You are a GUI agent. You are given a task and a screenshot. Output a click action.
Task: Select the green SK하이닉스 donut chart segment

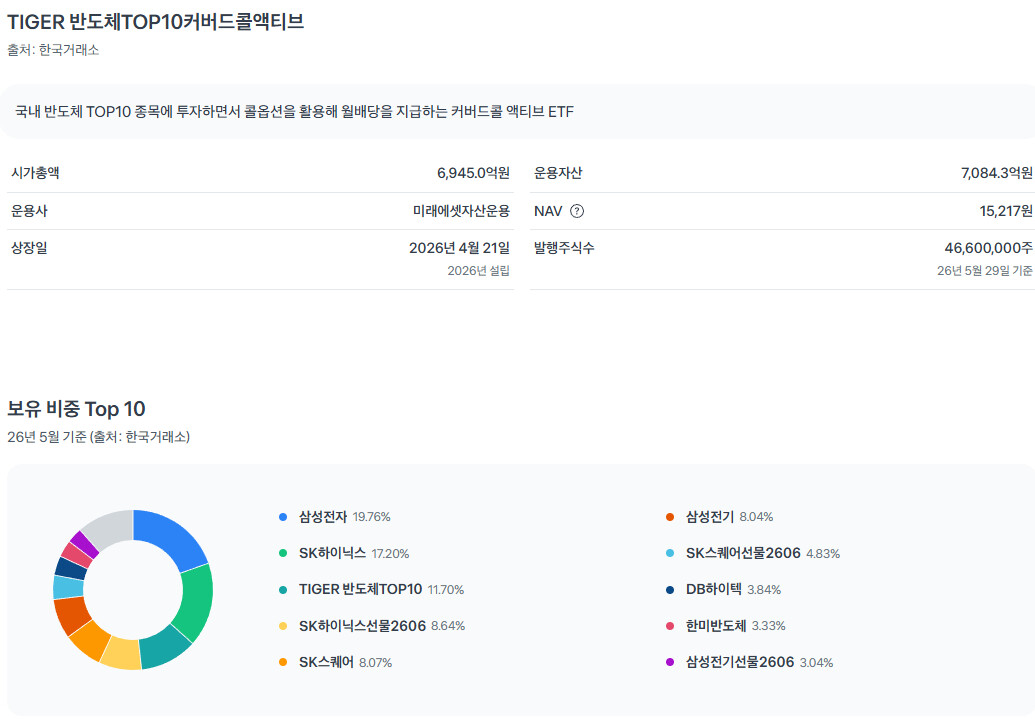coord(195,601)
